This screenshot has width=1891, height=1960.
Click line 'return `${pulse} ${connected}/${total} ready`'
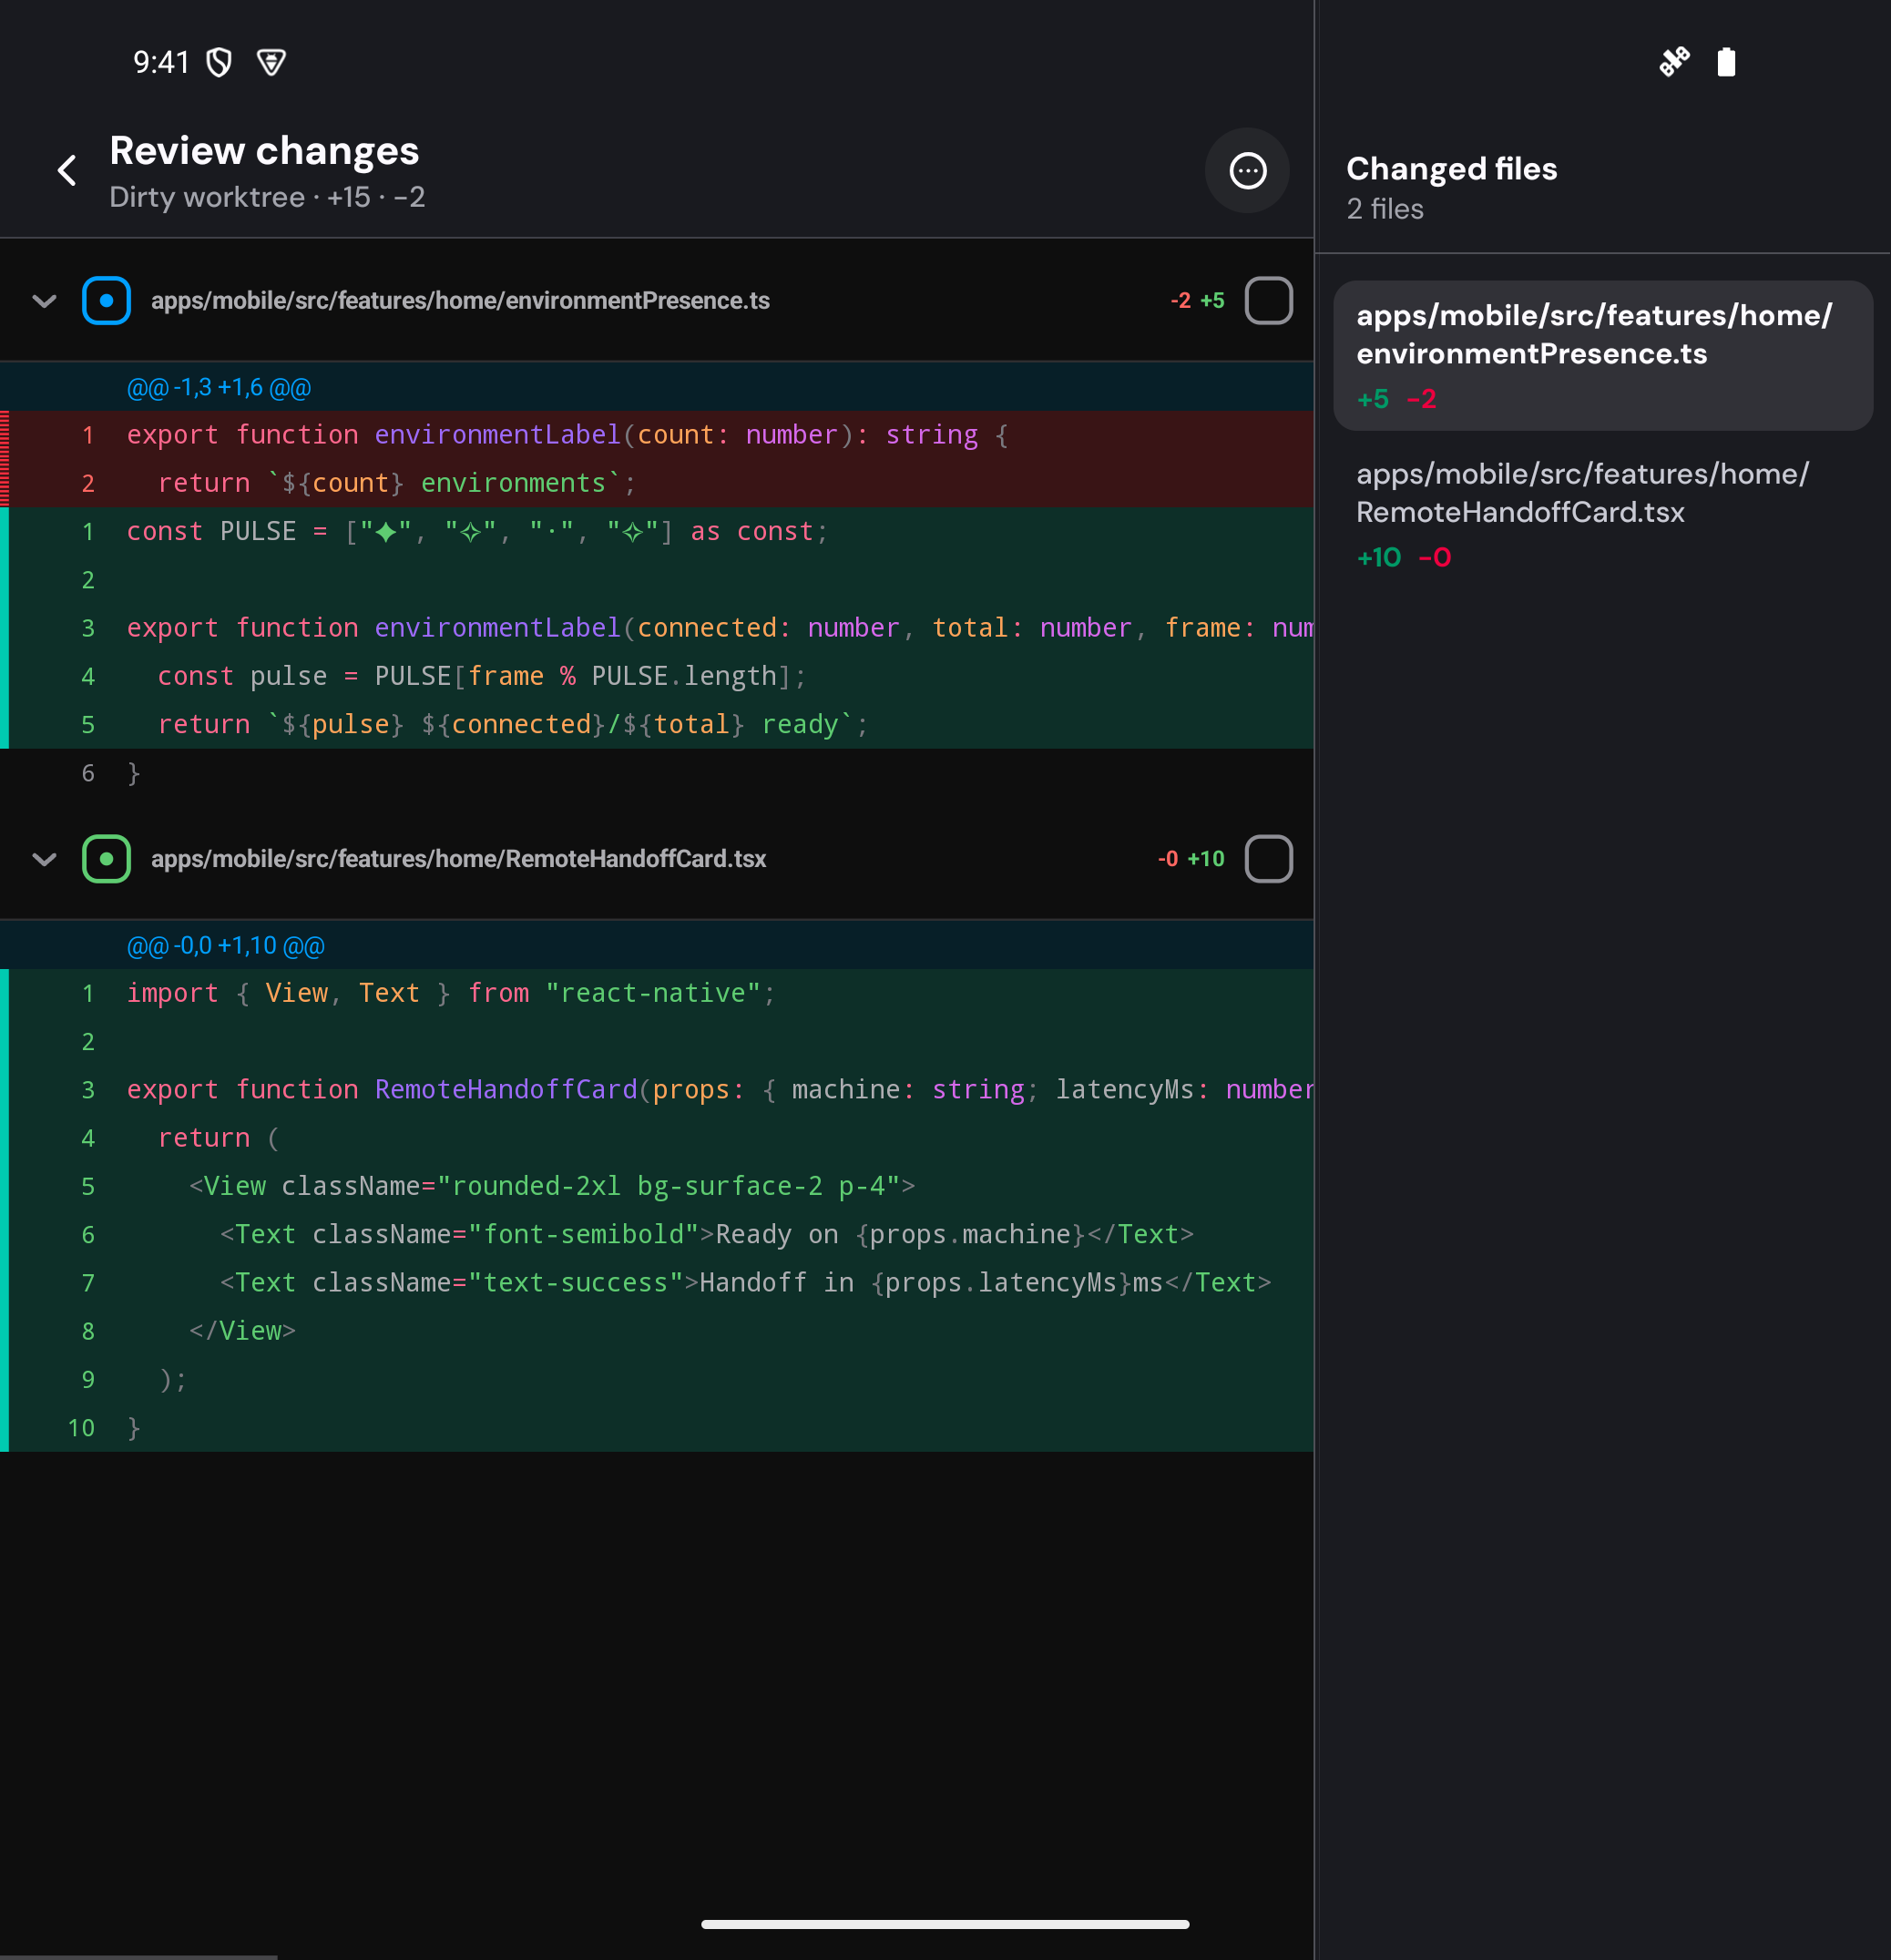click(657, 724)
